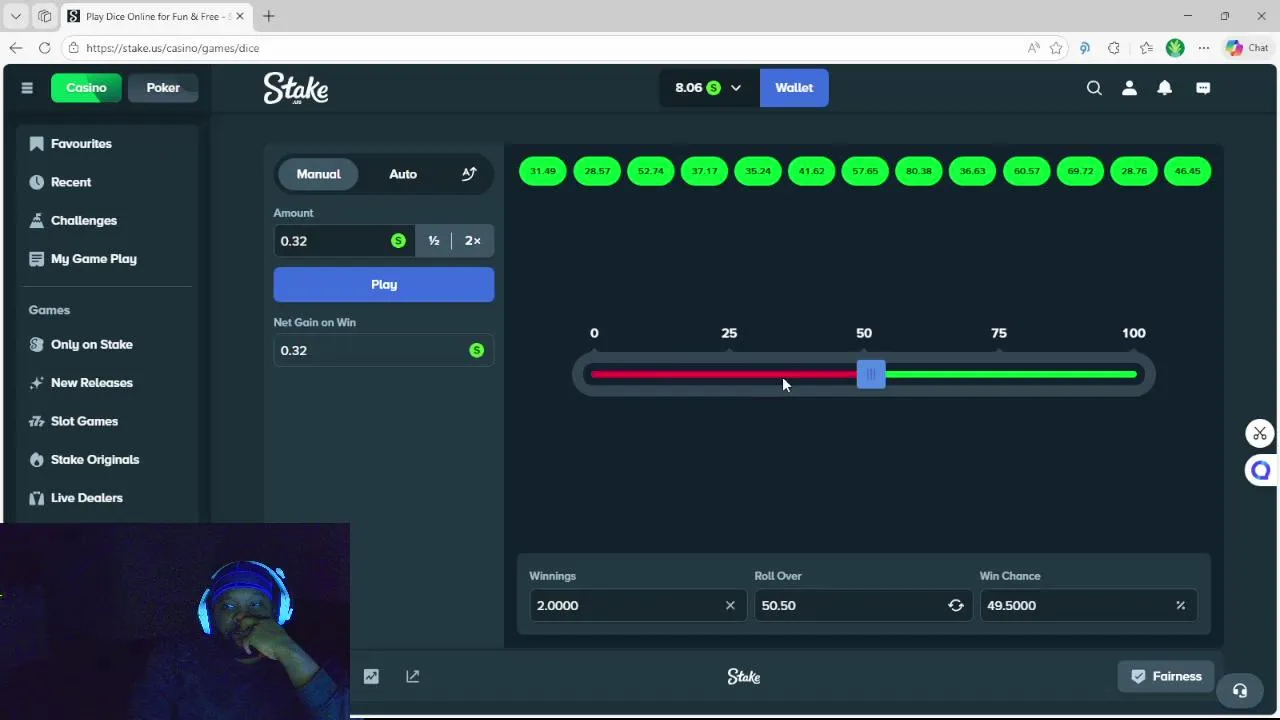Add page to browser favorites star
Viewport: 1280px width, 720px height.
click(x=1056, y=48)
